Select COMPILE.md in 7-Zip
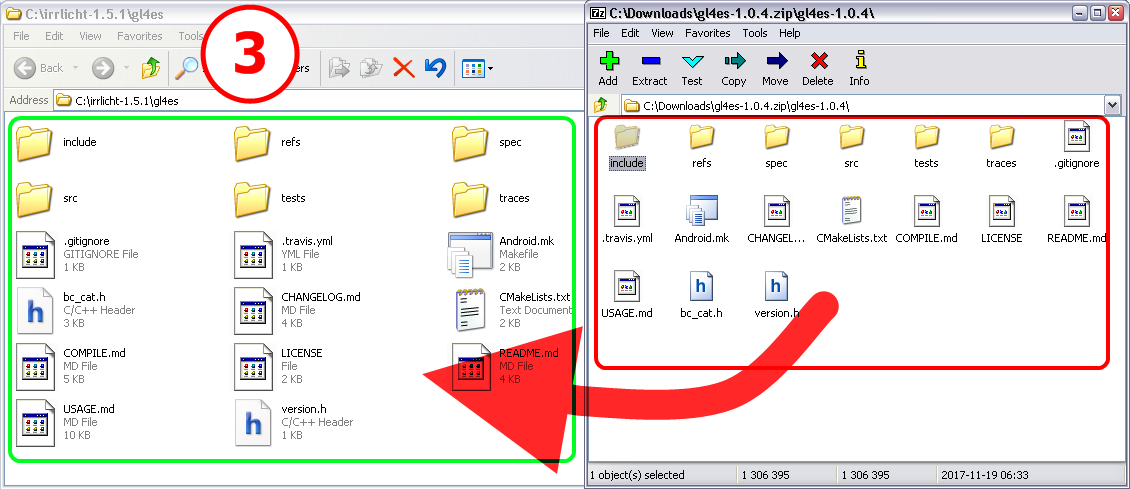 [x=926, y=220]
